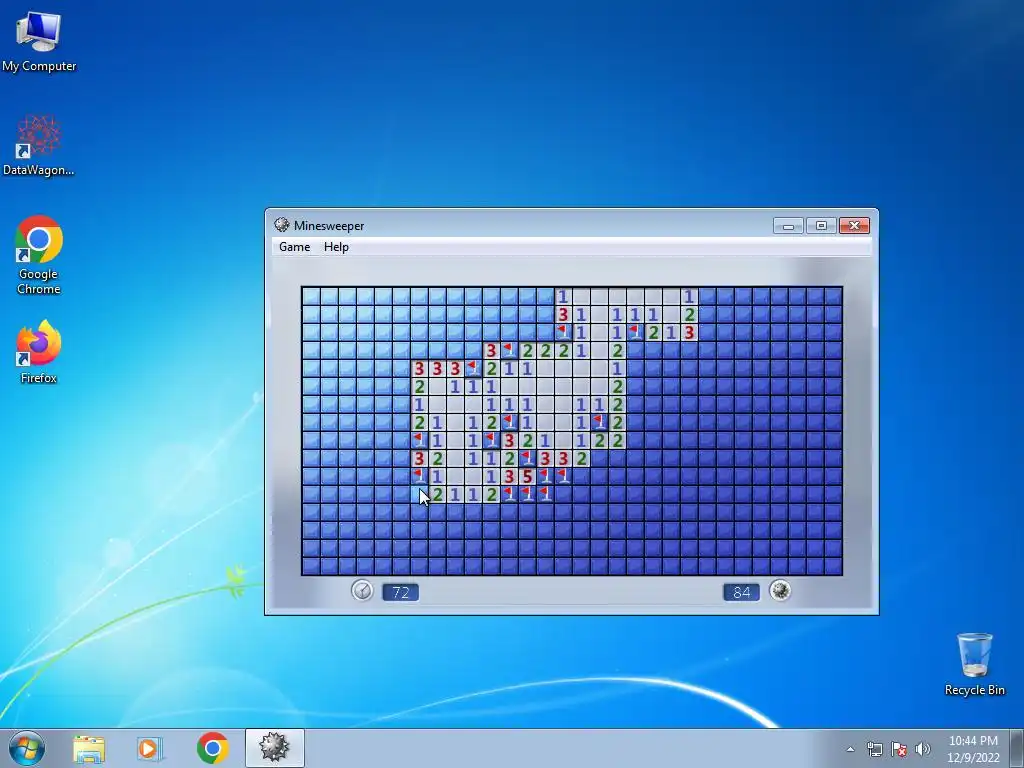Click the flag directly above the red 5
This screenshot has height=768, width=1024.
pos(527,458)
